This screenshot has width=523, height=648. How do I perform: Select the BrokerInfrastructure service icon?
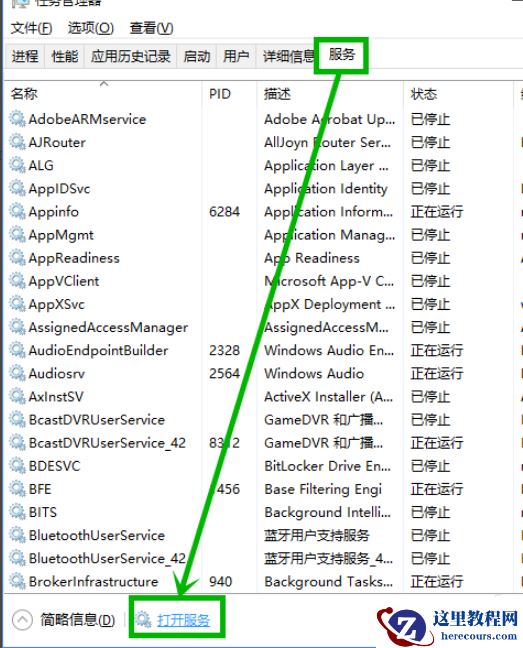(x=17, y=582)
